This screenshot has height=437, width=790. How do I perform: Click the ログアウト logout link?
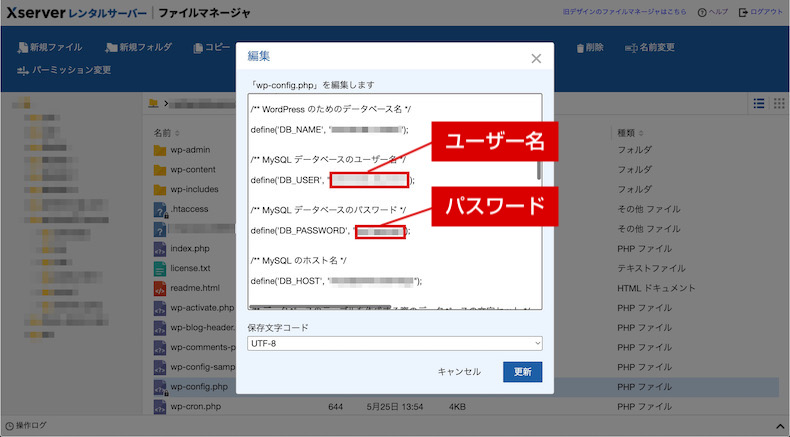coord(760,12)
